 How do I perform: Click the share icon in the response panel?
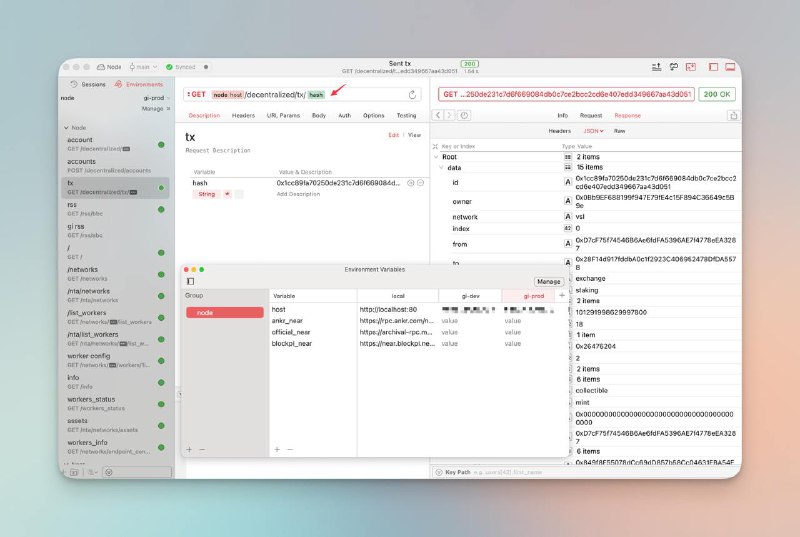pyautogui.click(x=732, y=115)
